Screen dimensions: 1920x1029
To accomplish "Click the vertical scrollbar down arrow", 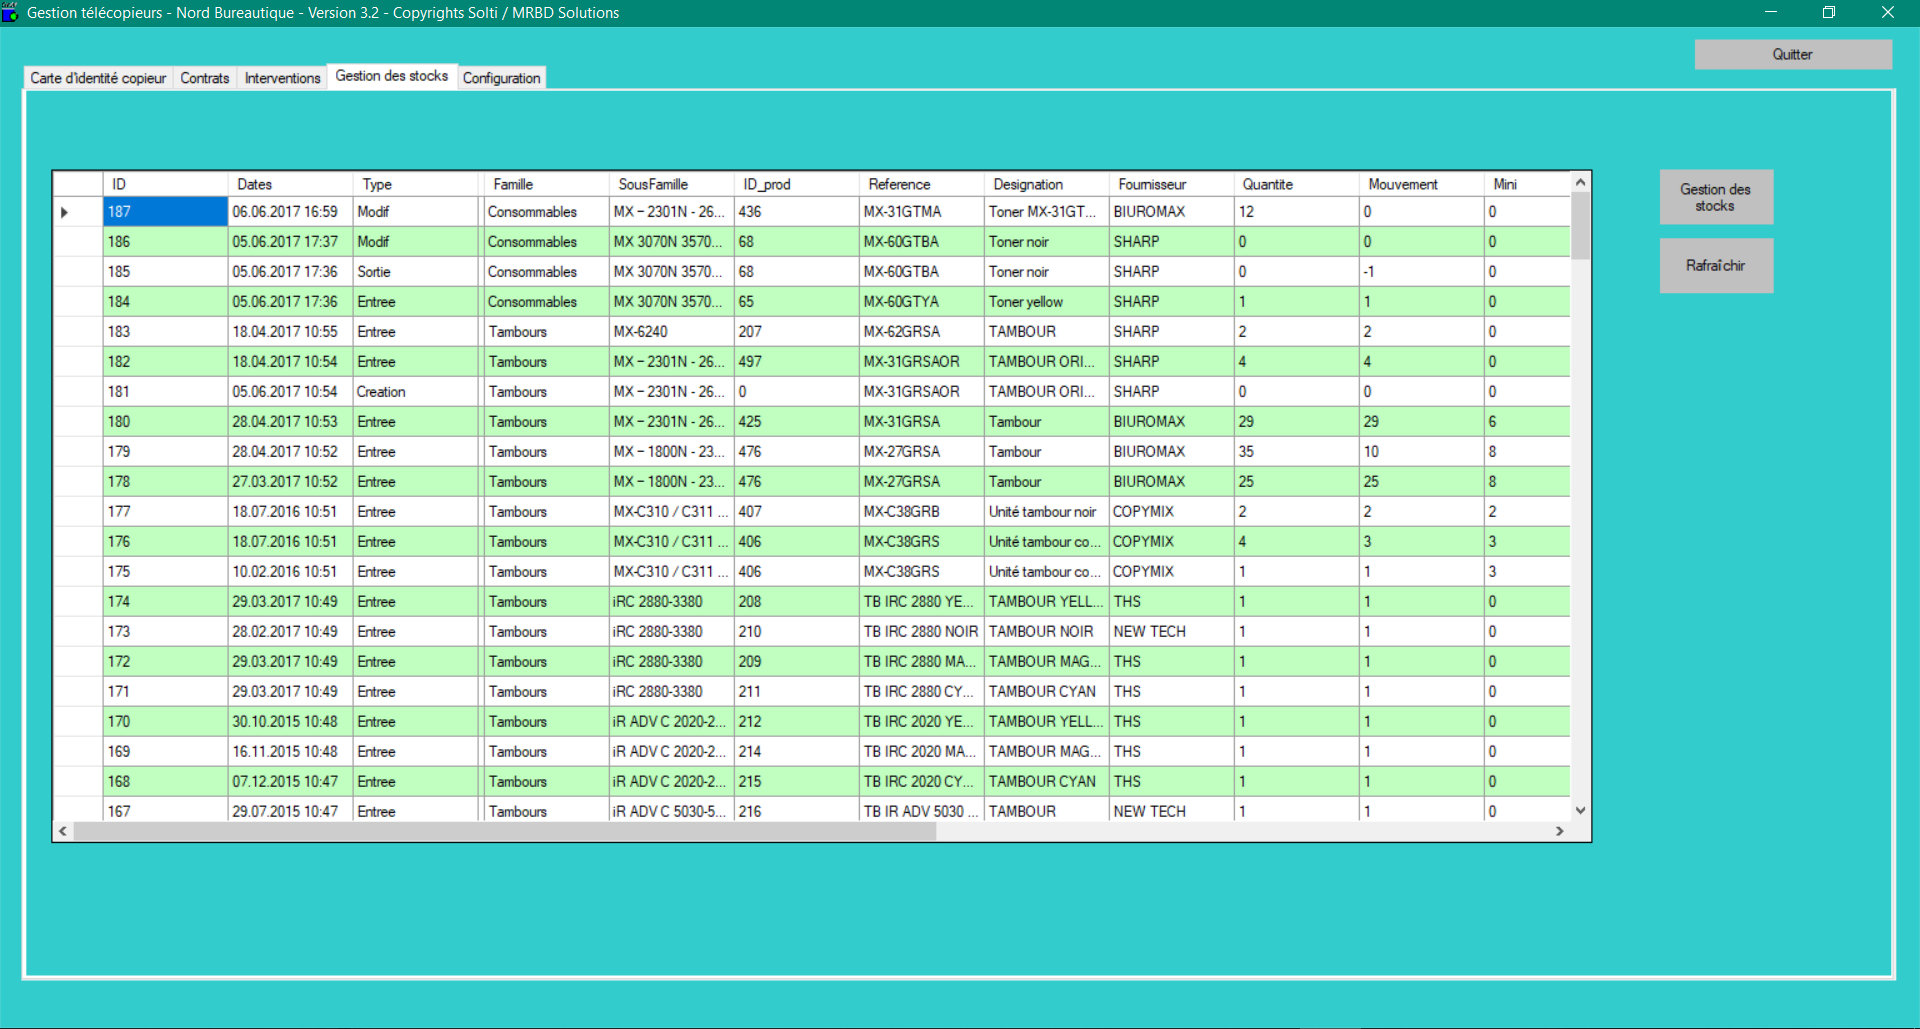I will [x=1580, y=811].
